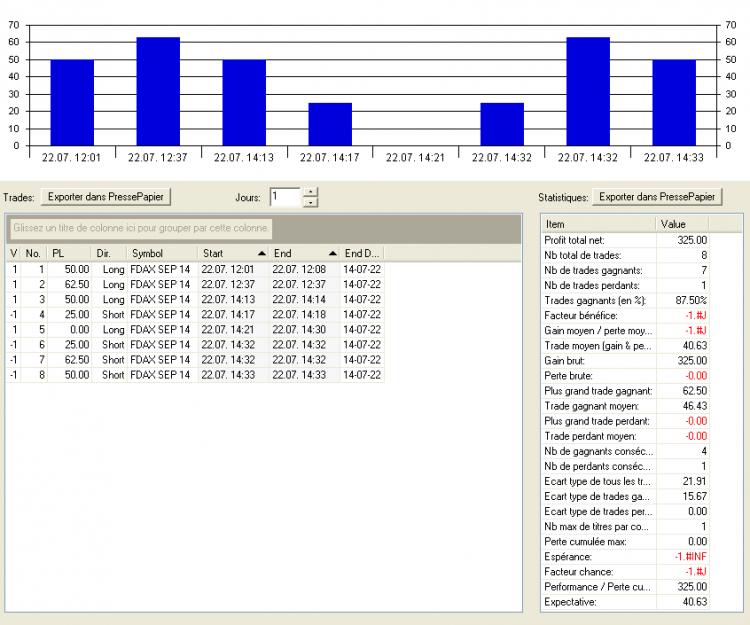750x625 pixels.
Task: Sort by the No. column header
Action: [x=33, y=253]
